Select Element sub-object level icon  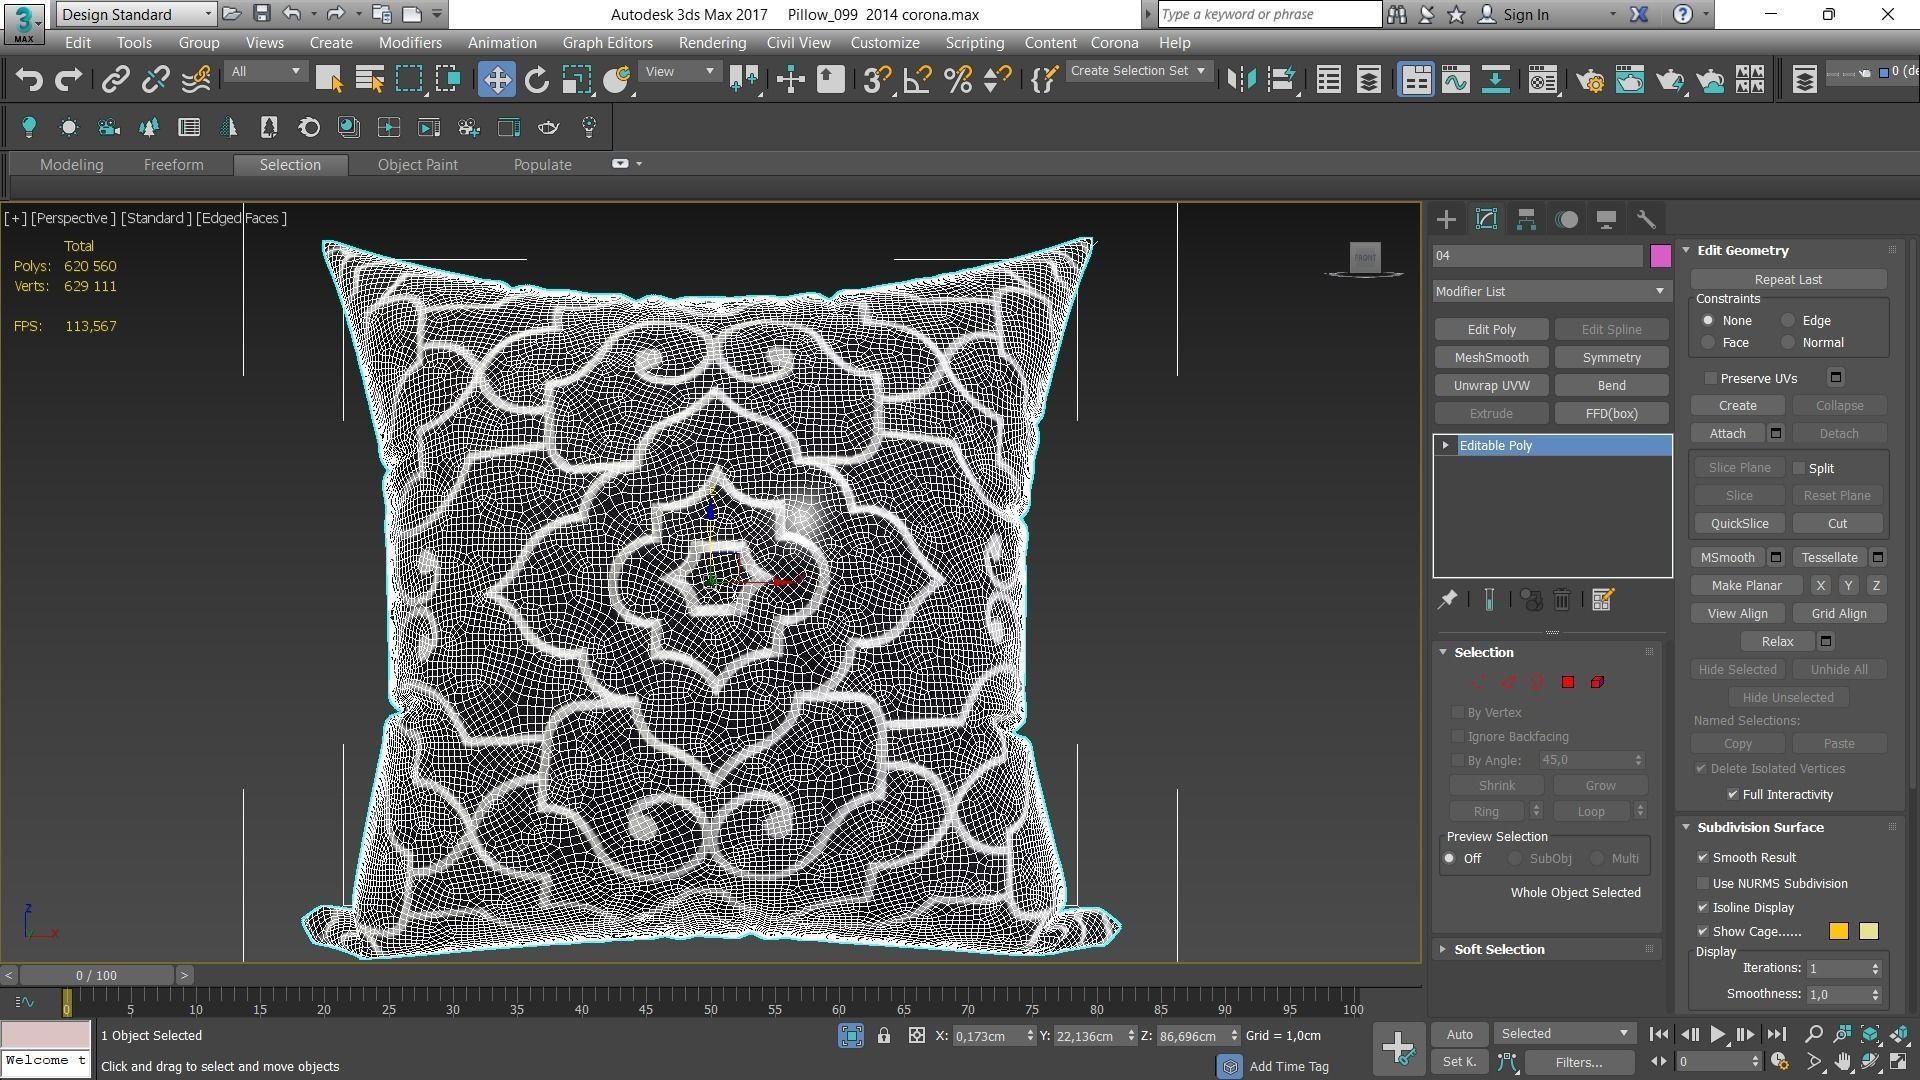pos(1597,682)
